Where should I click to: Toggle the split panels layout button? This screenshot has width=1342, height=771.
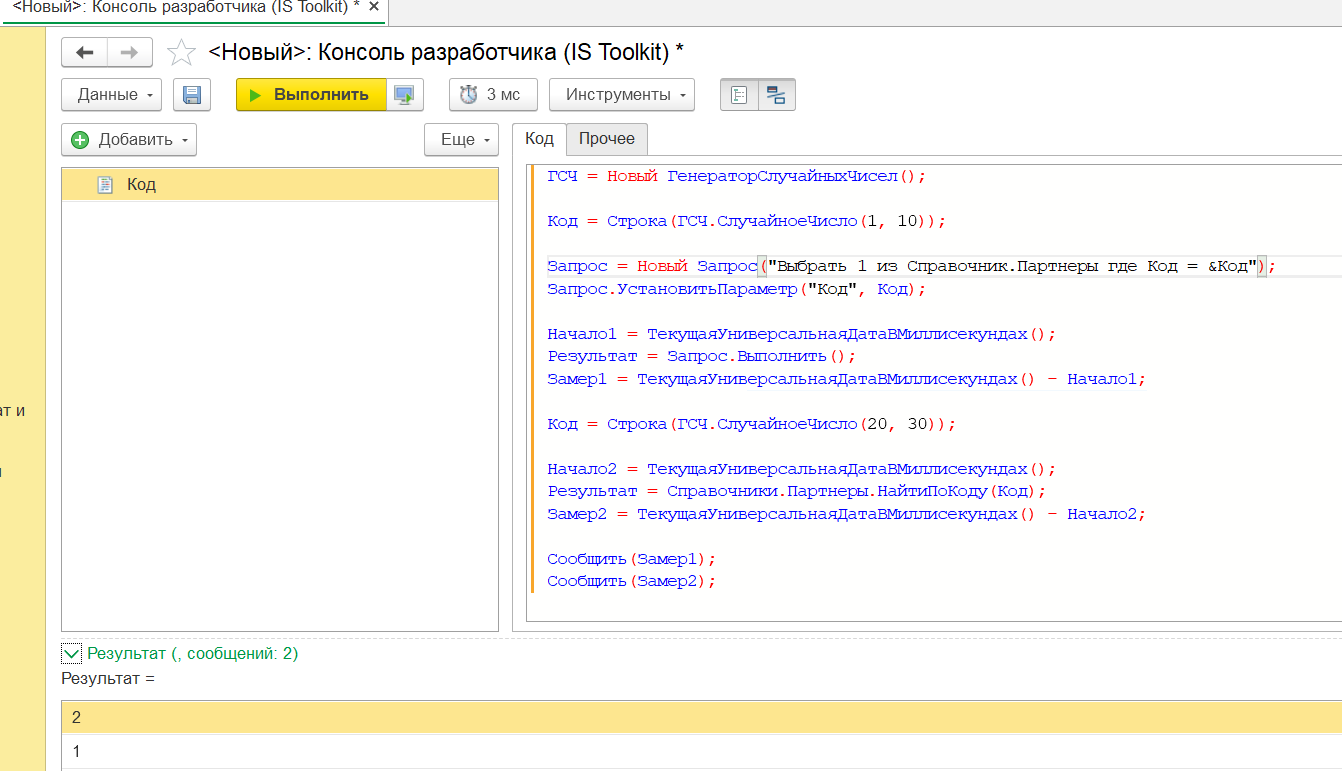[776, 95]
